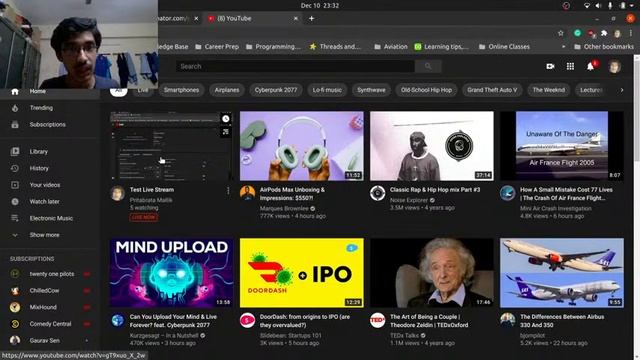Open Online Classes bookmarks folder
This screenshot has height=360, width=640.
[x=504, y=47]
